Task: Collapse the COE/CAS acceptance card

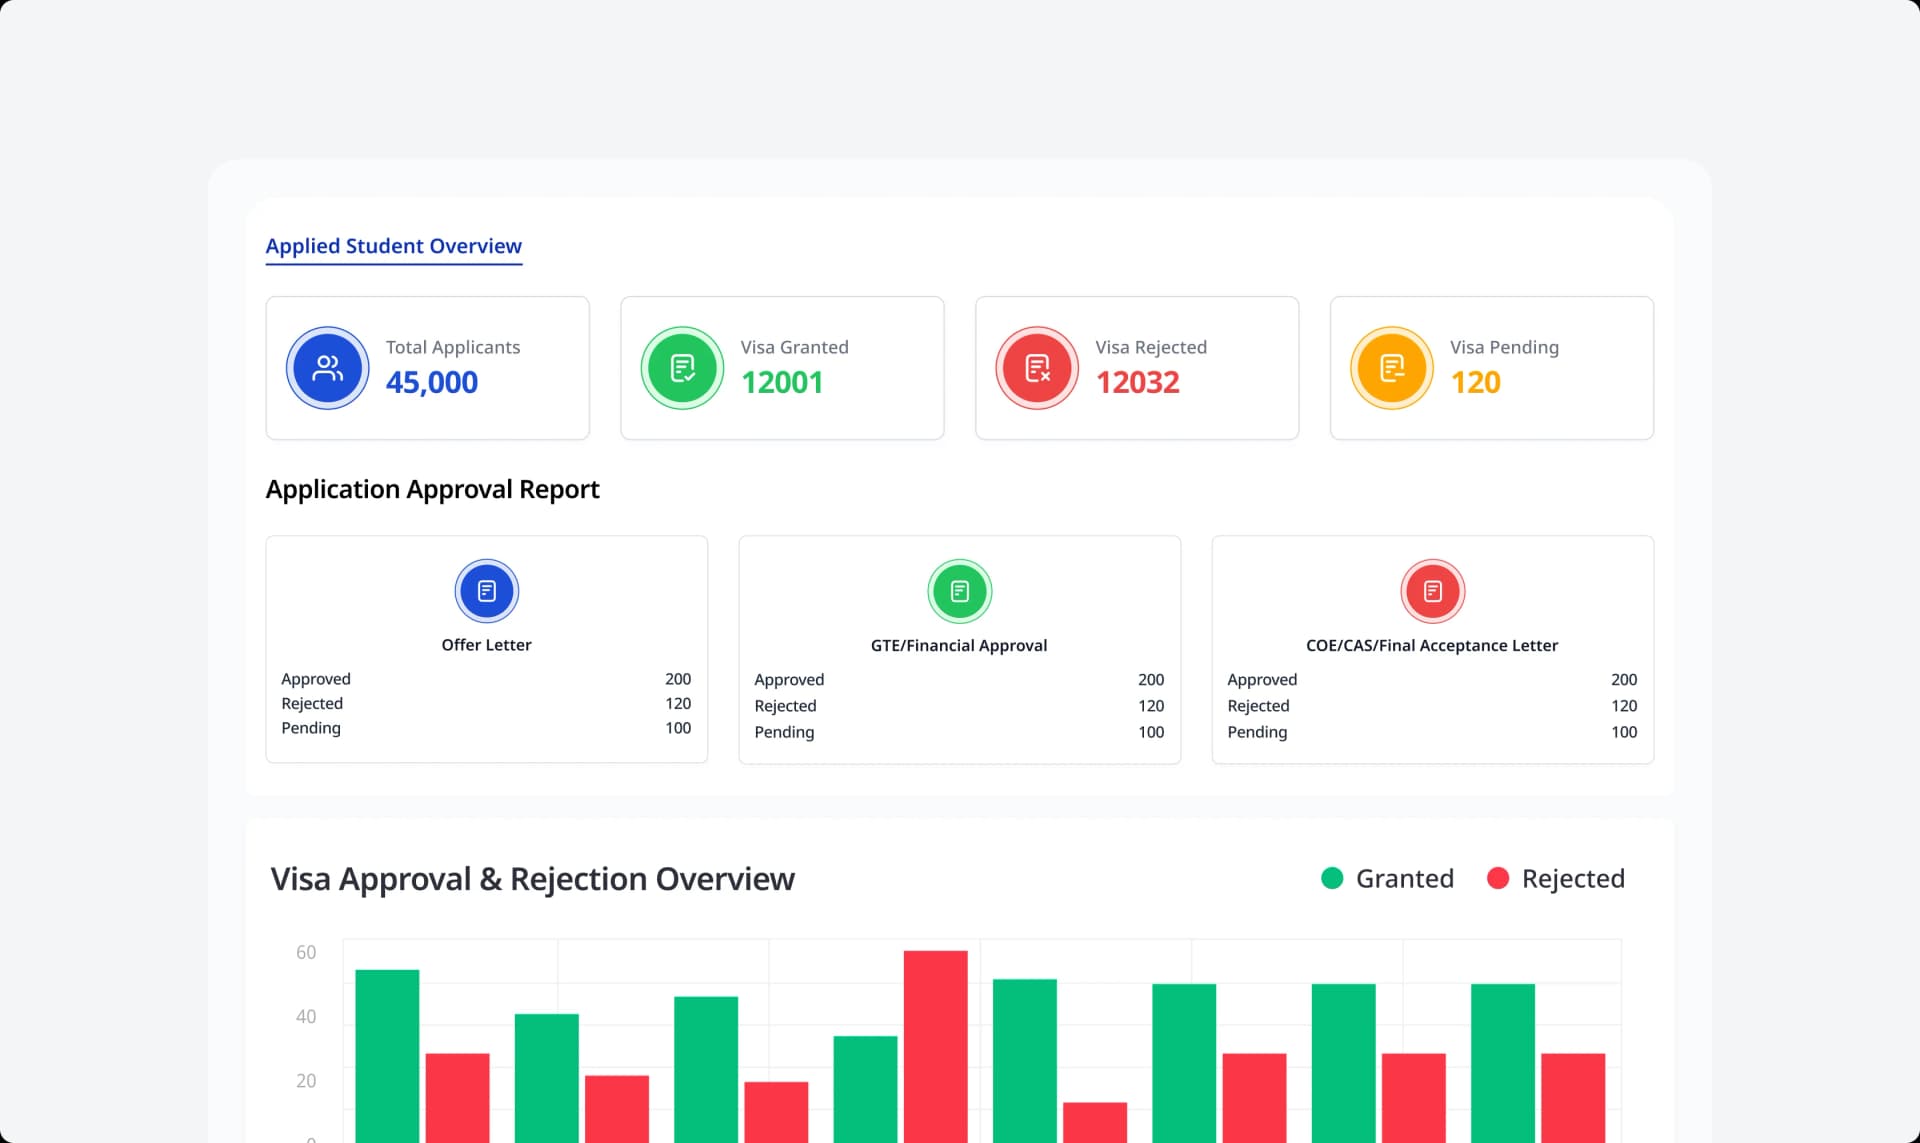Action: [1432, 649]
